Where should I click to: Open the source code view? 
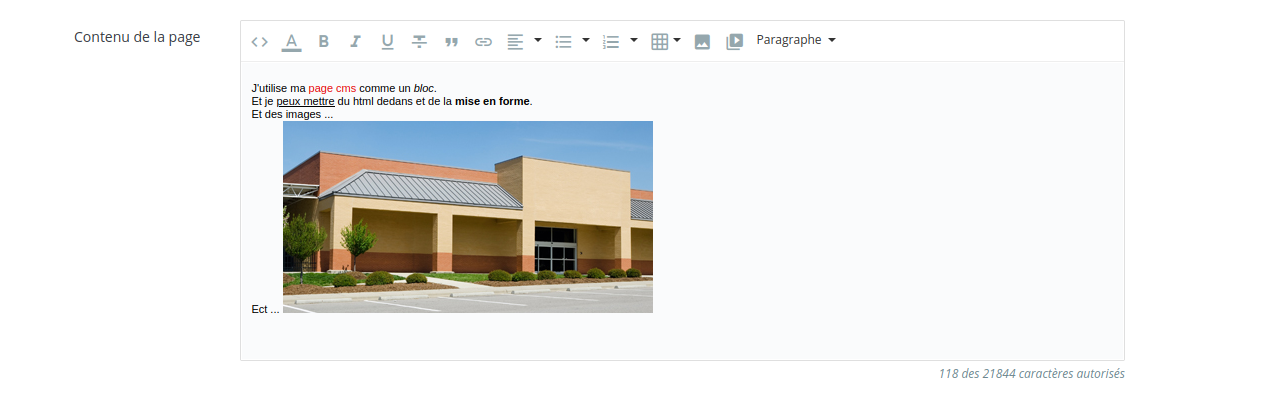pyautogui.click(x=260, y=41)
